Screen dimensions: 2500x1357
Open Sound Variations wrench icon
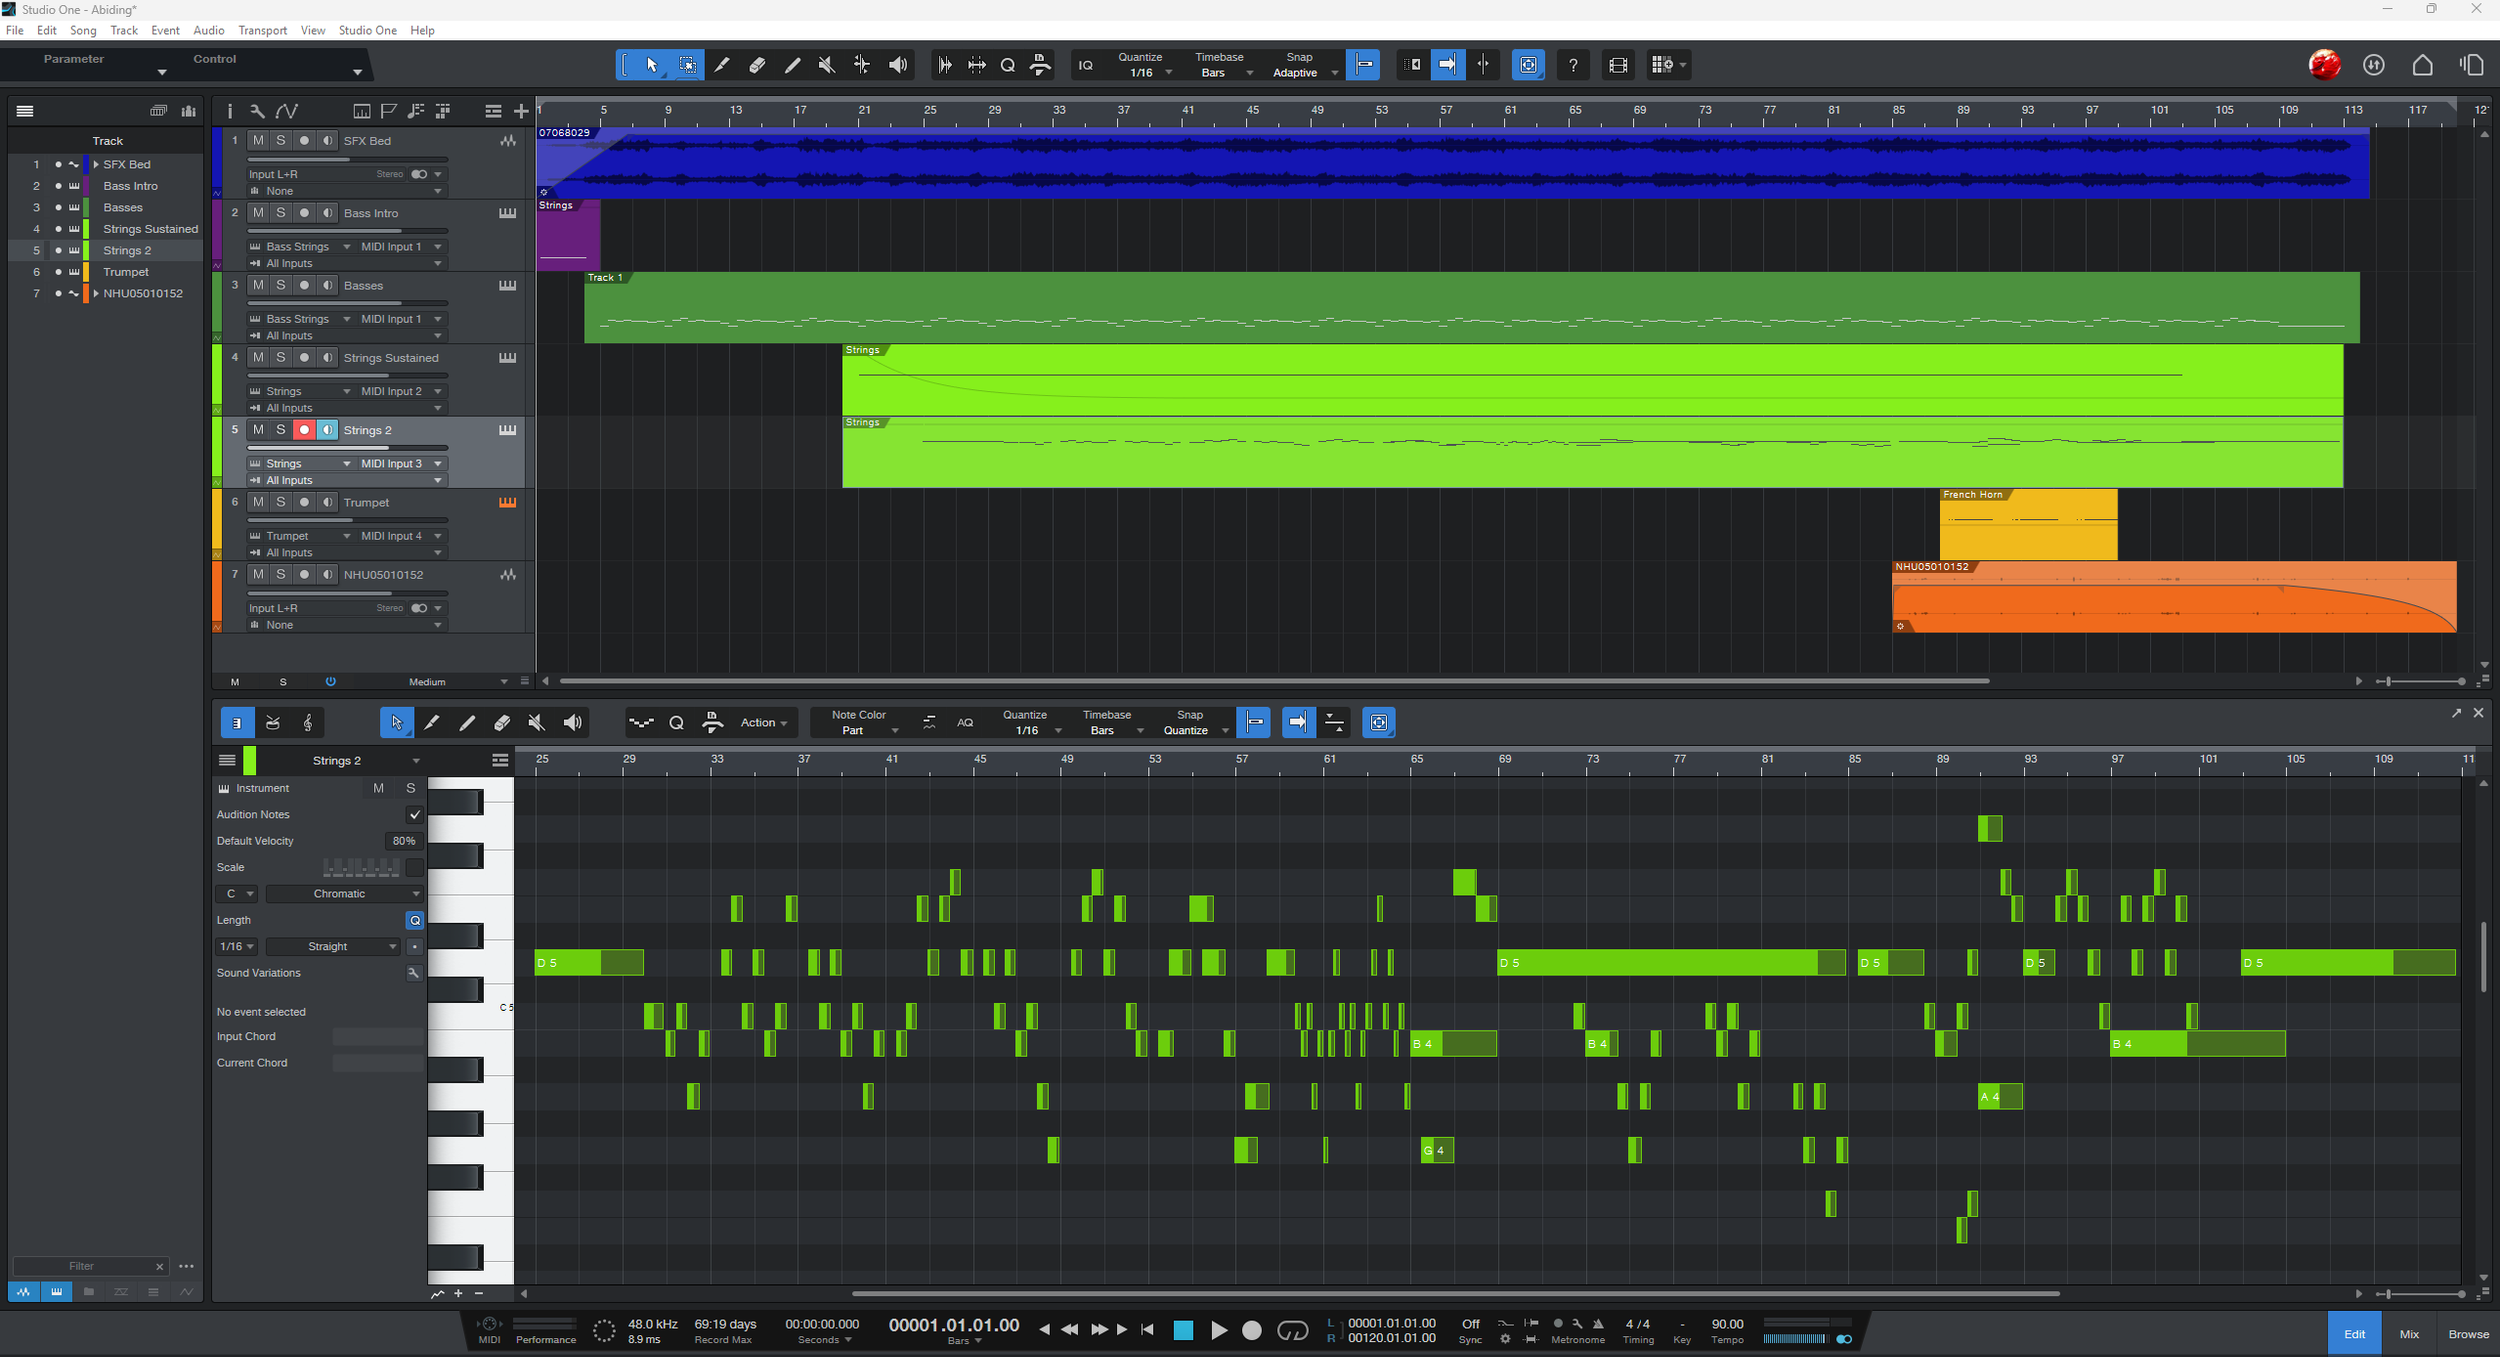click(x=413, y=973)
